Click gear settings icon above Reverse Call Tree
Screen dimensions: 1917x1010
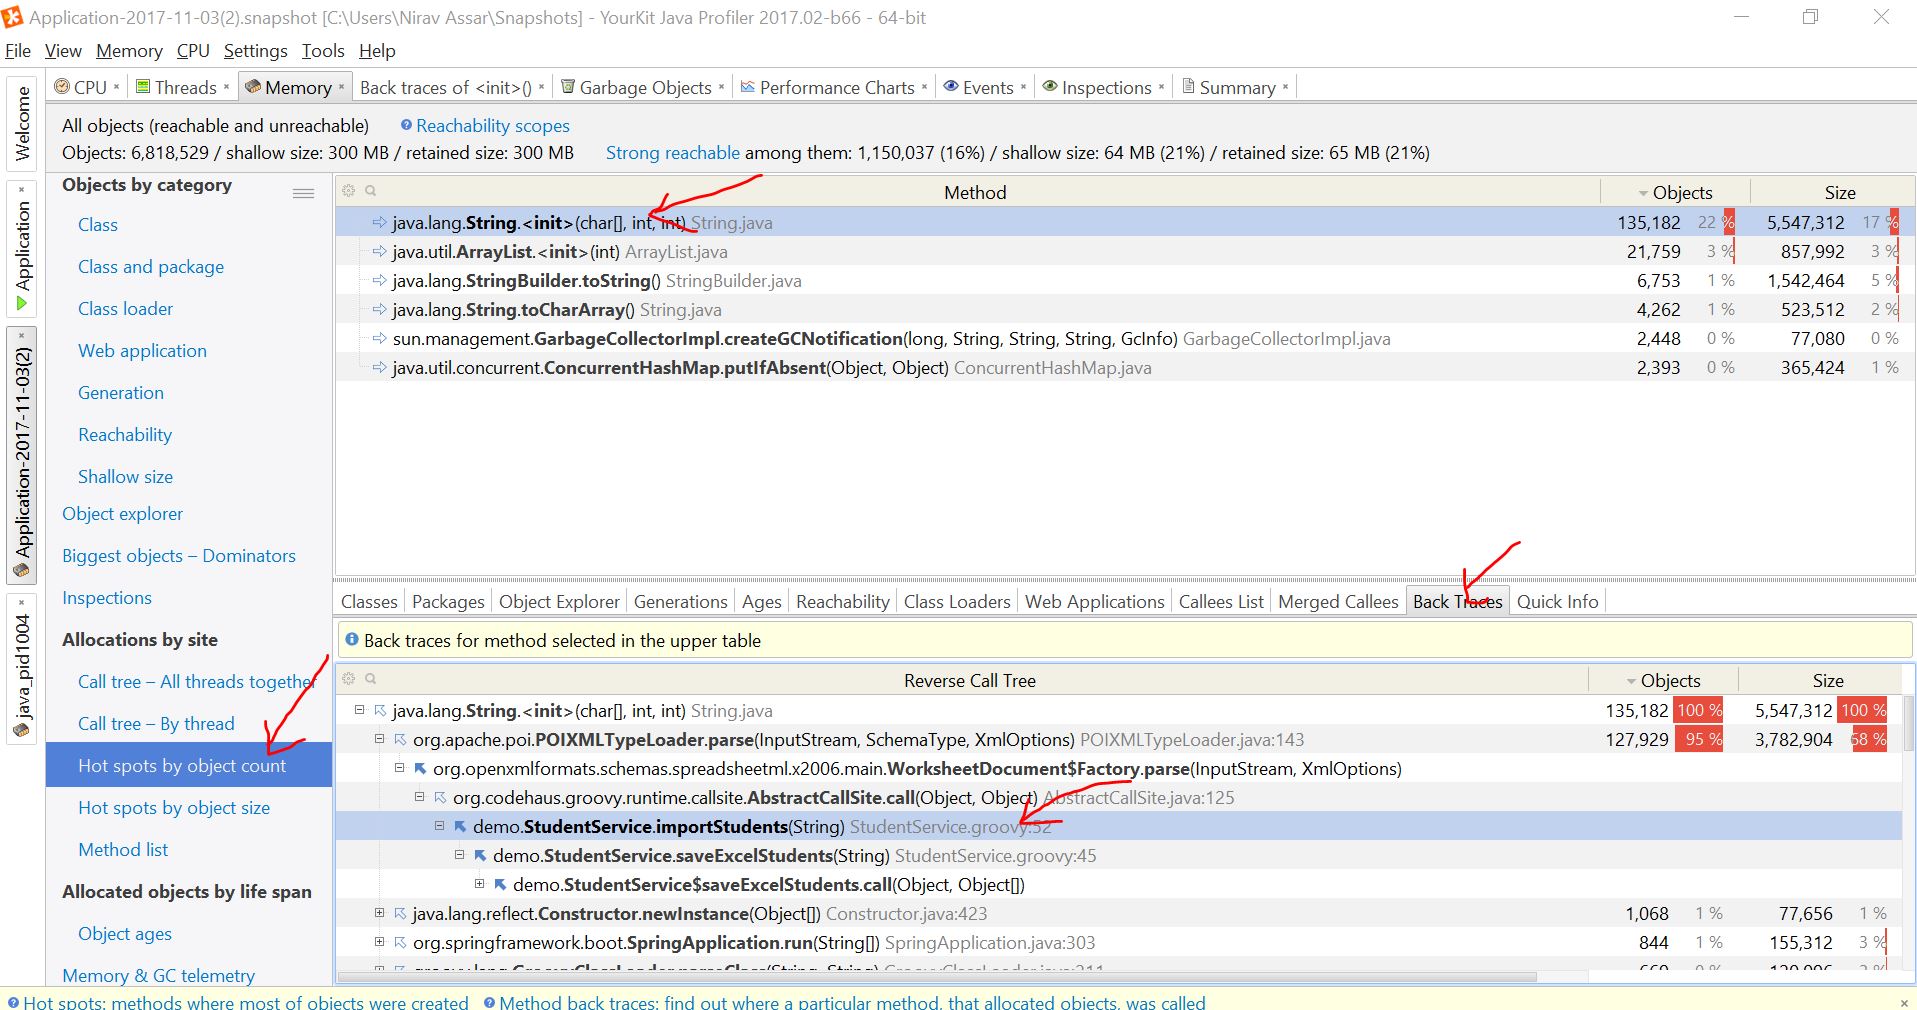pos(349,678)
